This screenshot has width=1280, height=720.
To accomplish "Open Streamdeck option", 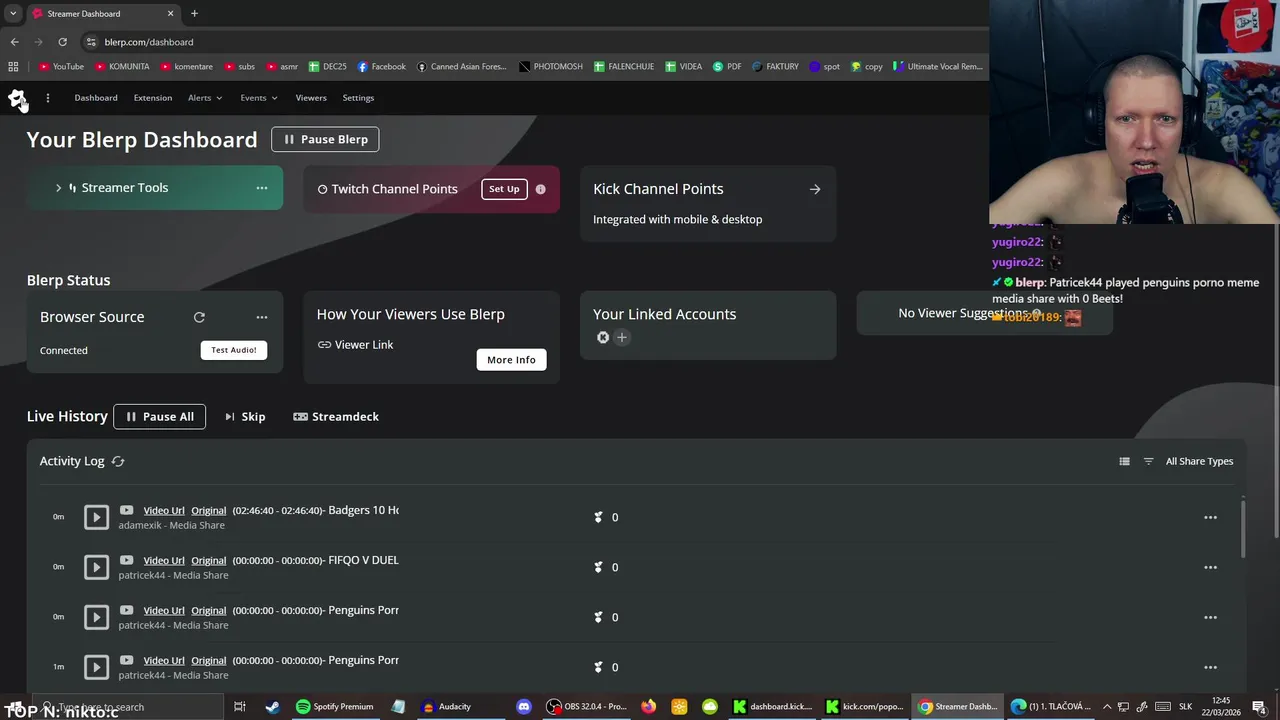I will tap(336, 417).
